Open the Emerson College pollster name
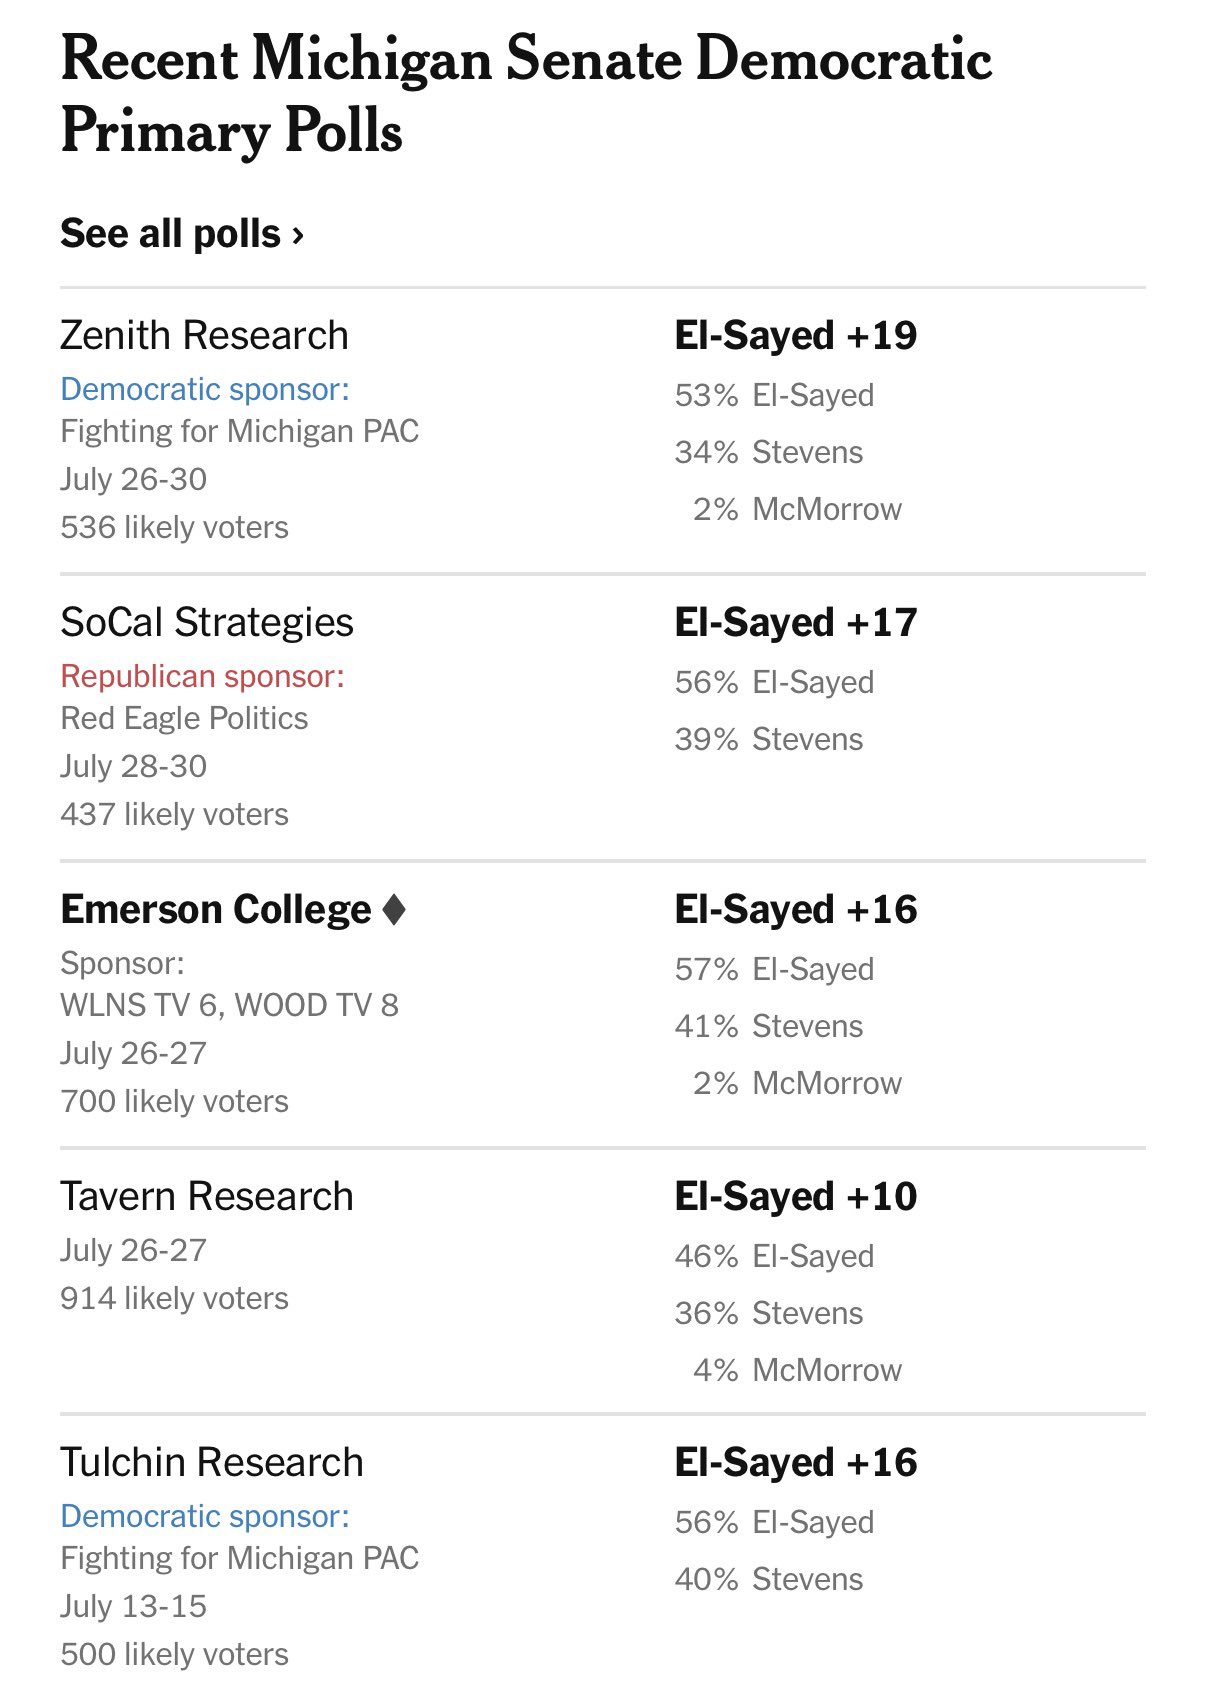Viewport: 1206px width, 1697px height. coord(216,909)
